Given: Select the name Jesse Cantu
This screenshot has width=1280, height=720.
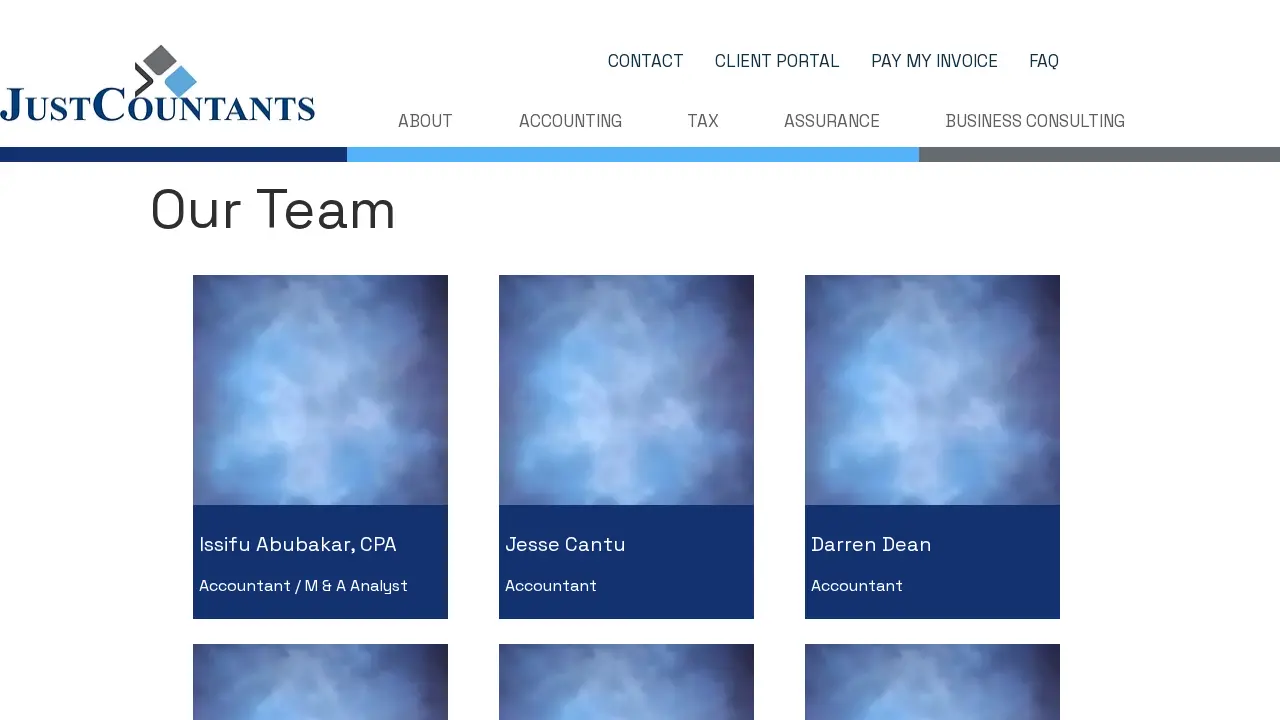Looking at the screenshot, I should tap(565, 544).
